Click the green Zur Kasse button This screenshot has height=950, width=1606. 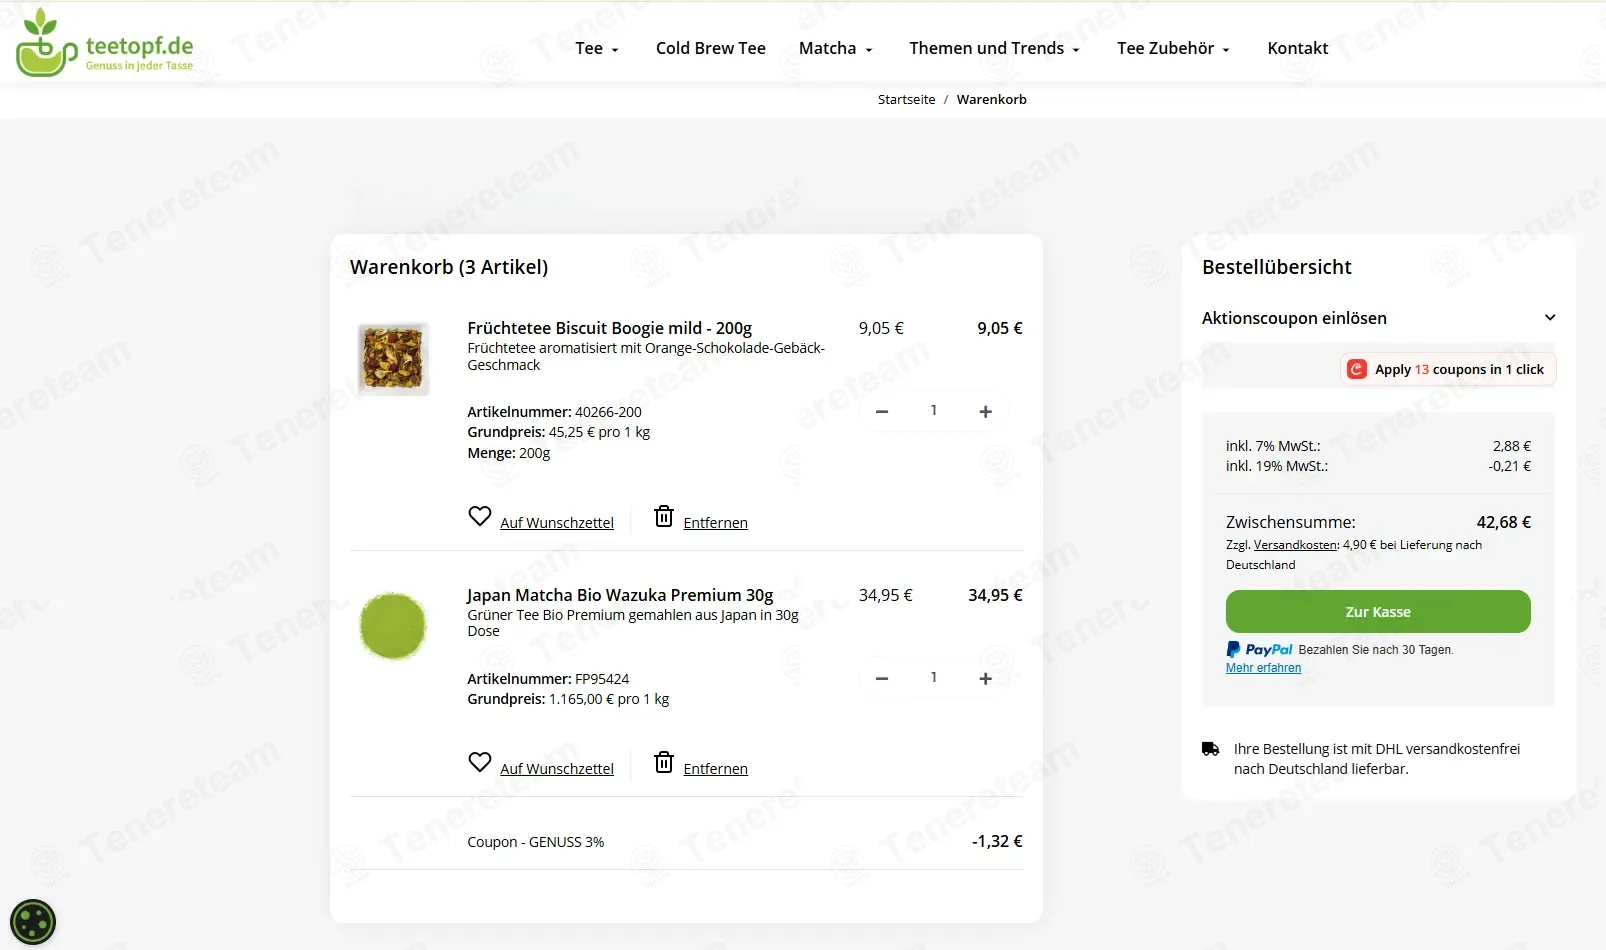[1378, 611]
